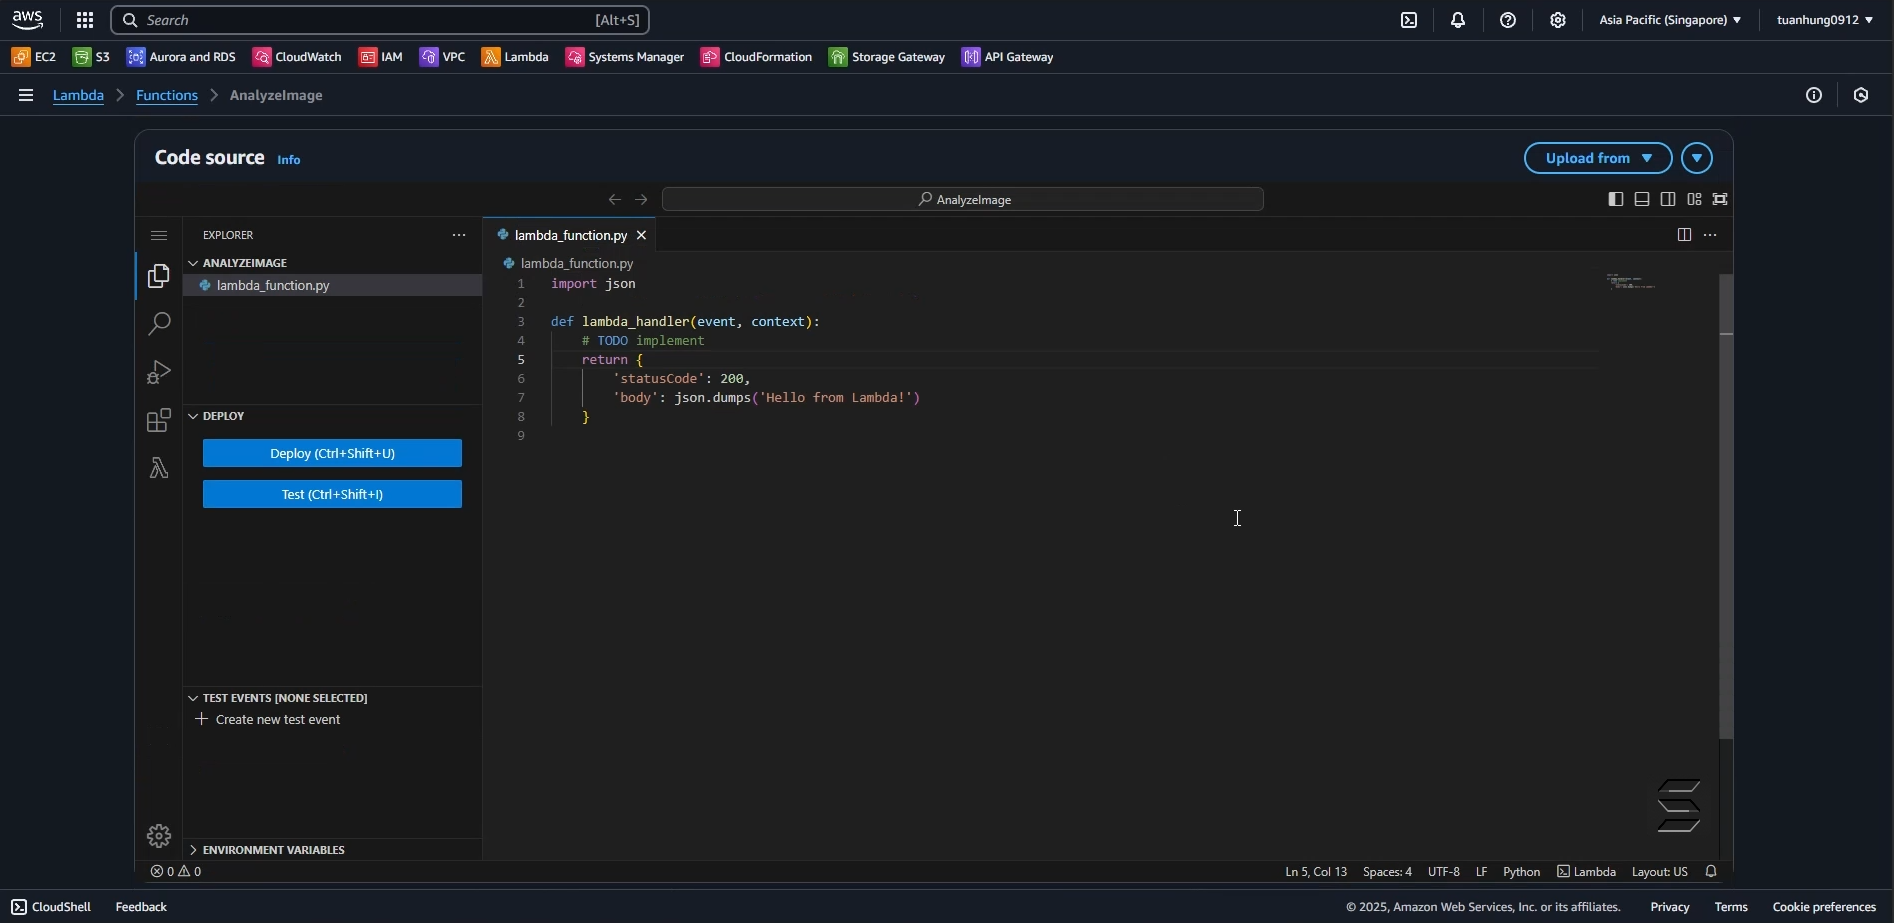This screenshot has height=923, width=1894.
Task: Open CloudShell in the footer
Action: coord(51,907)
